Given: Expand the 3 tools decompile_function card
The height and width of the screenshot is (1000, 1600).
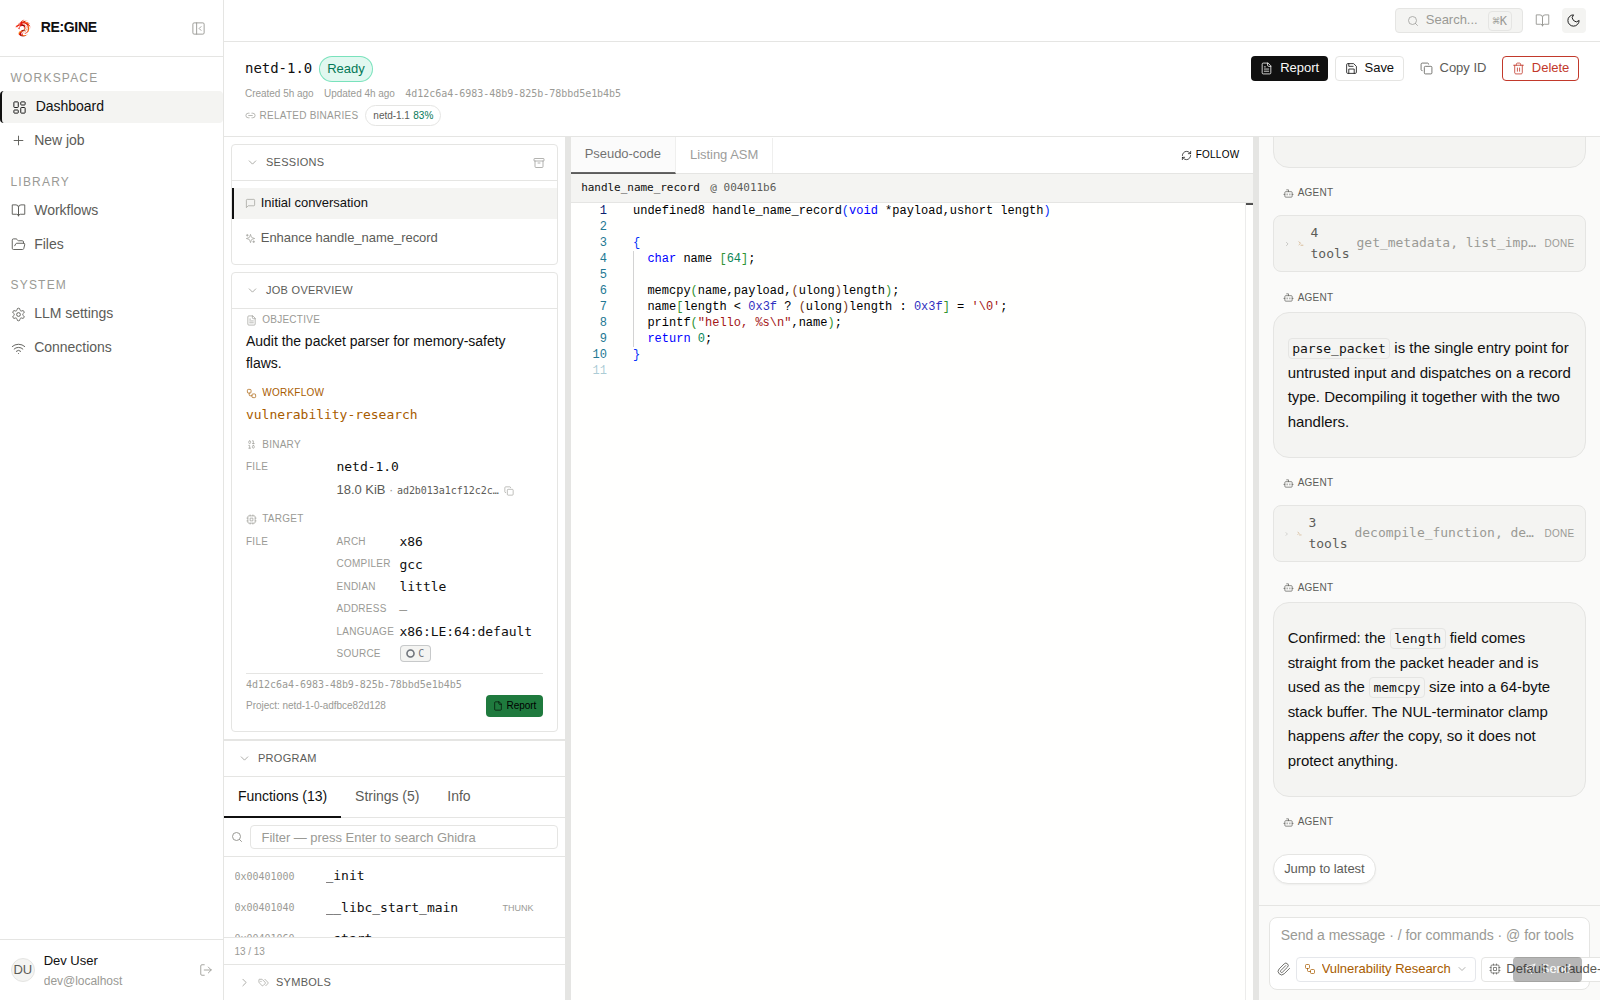Looking at the screenshot, I should click(1429, 533).
